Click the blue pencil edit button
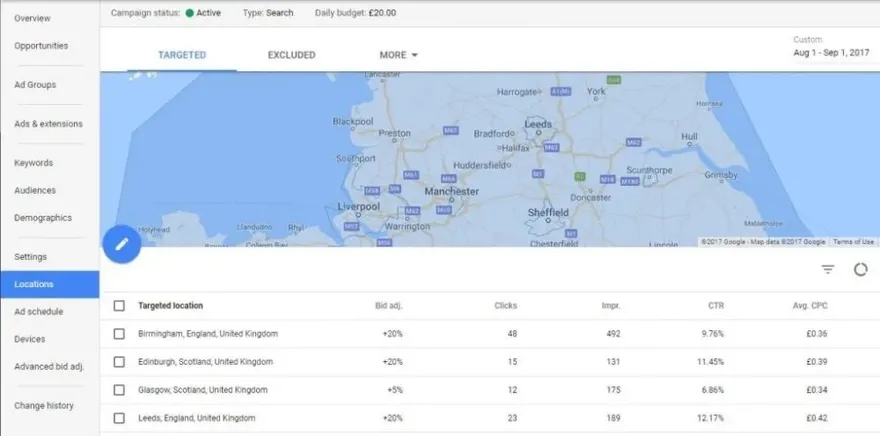 tap(122, 244)
